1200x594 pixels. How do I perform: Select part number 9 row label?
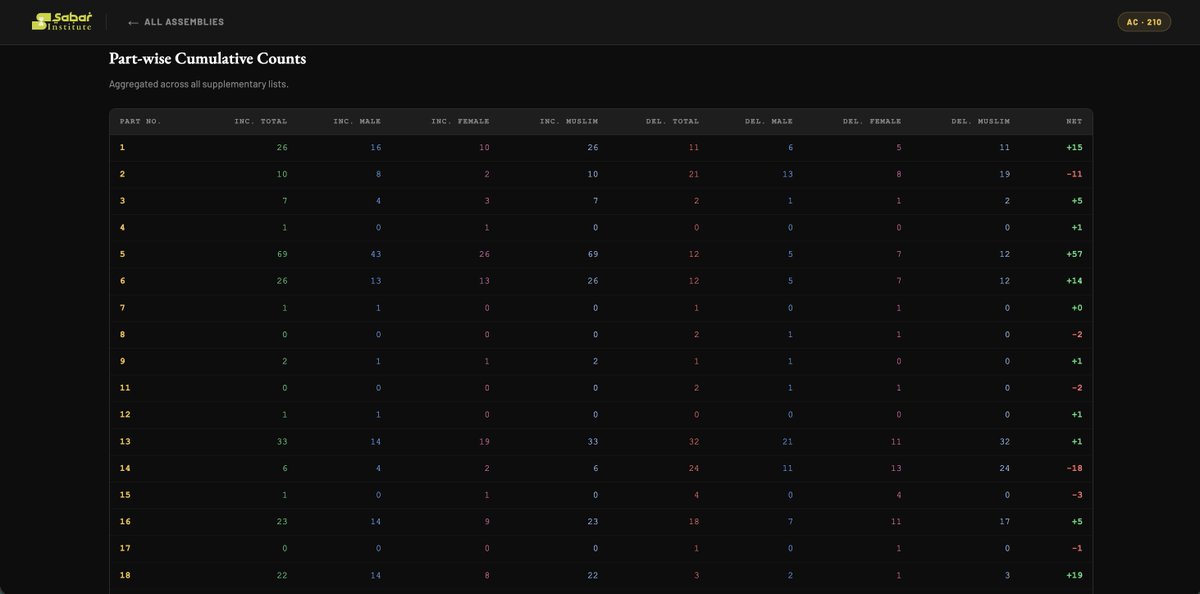click(122, 361)
